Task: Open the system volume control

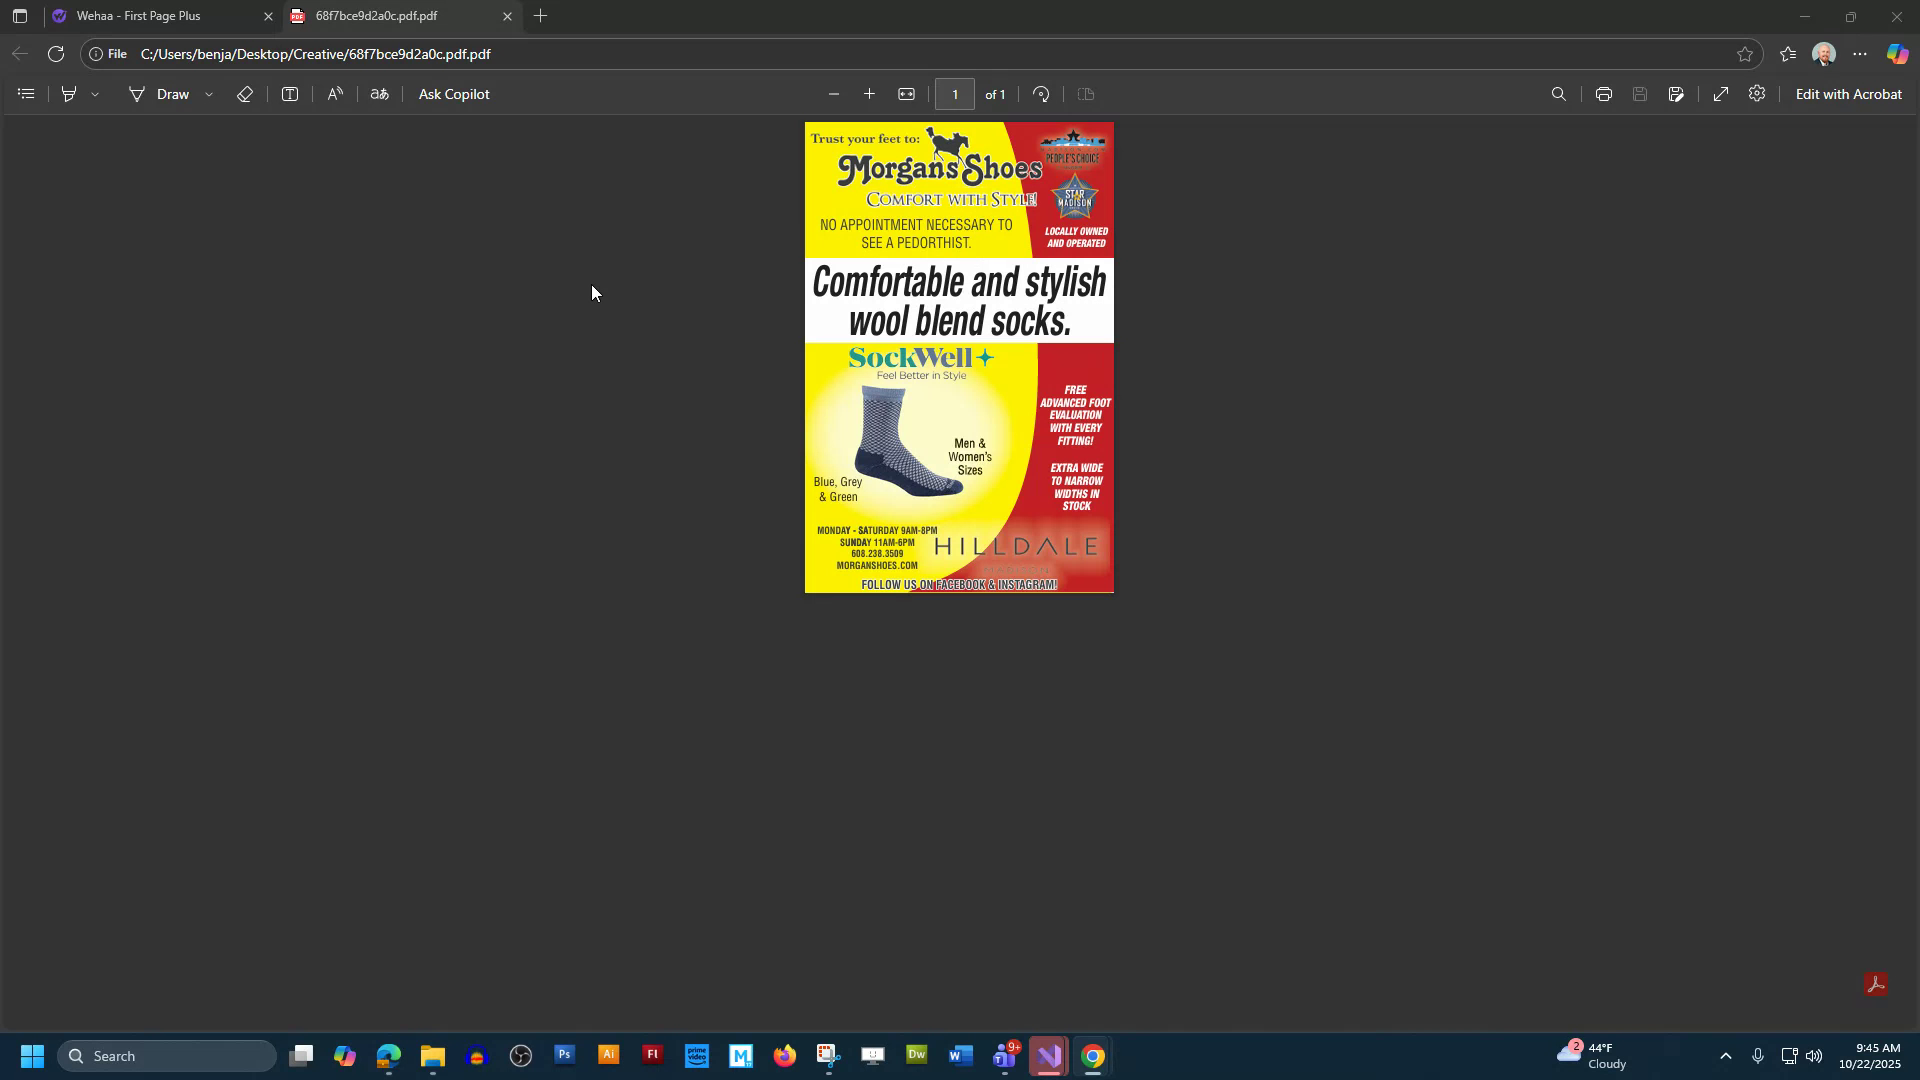Action: 1815,1055
